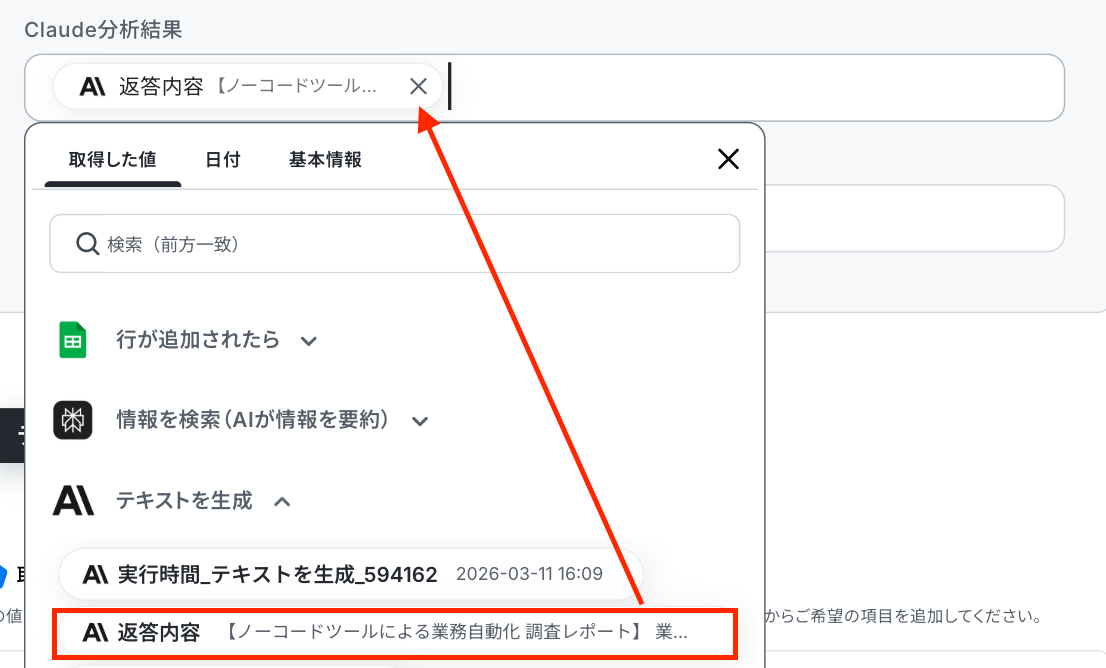Click the green Google Sheets icon
Image resolution: width=1106 pixels, height=668 pixels.
(73, 340)
